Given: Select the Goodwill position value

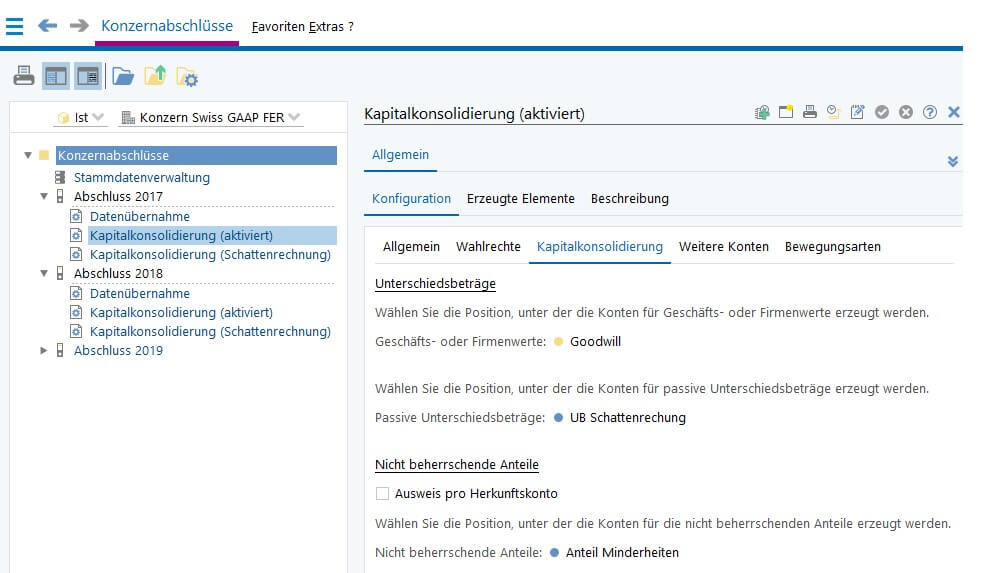Looking at the screenshot, I should pos(595,341).
